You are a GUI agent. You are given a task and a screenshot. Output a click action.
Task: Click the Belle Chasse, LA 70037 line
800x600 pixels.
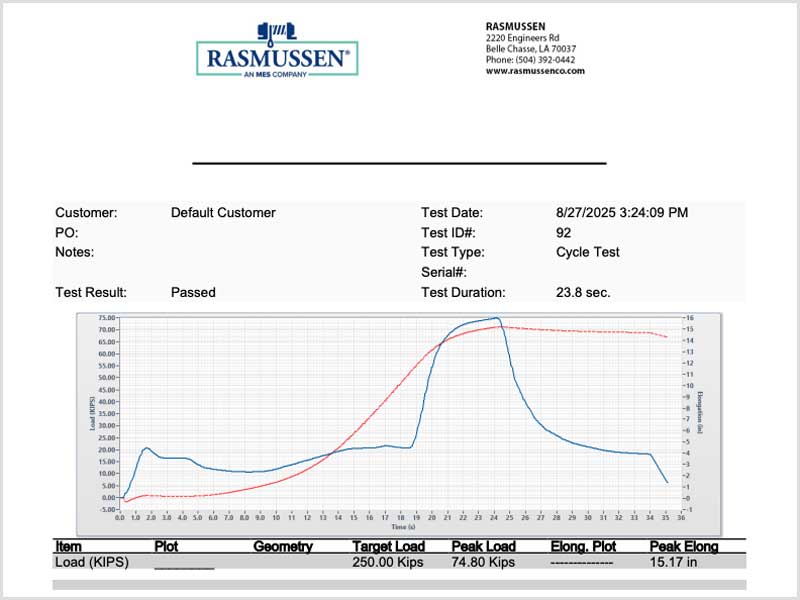531,49
